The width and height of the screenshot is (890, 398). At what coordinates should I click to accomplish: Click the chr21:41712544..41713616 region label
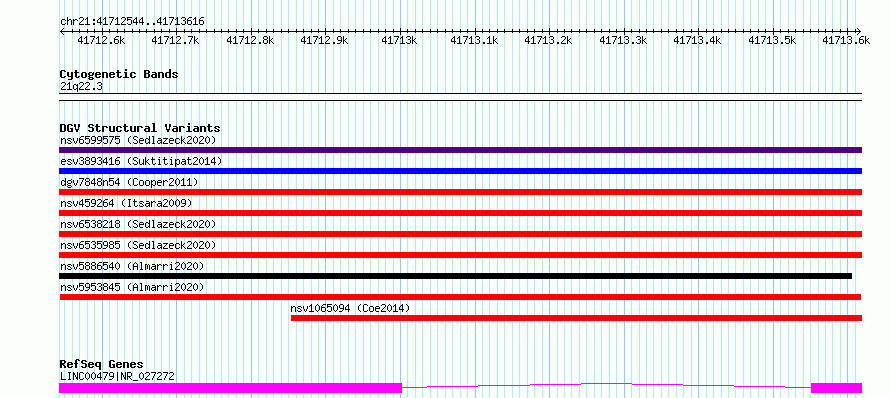pos(132,22)
